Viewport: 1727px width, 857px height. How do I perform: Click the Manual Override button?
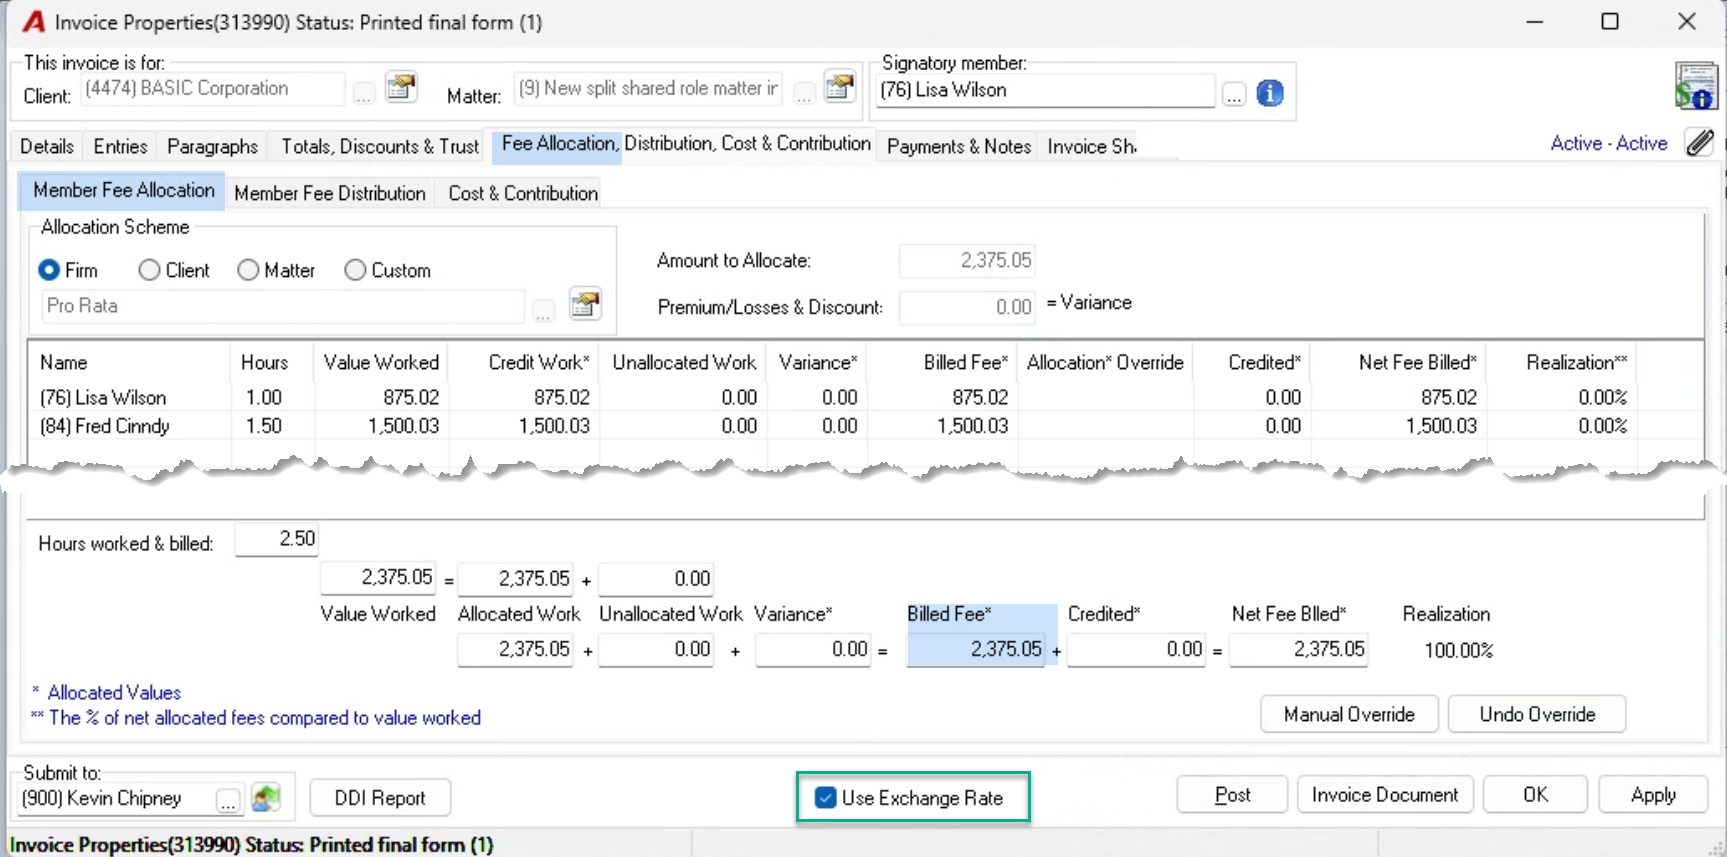[x=1349, y=714]
